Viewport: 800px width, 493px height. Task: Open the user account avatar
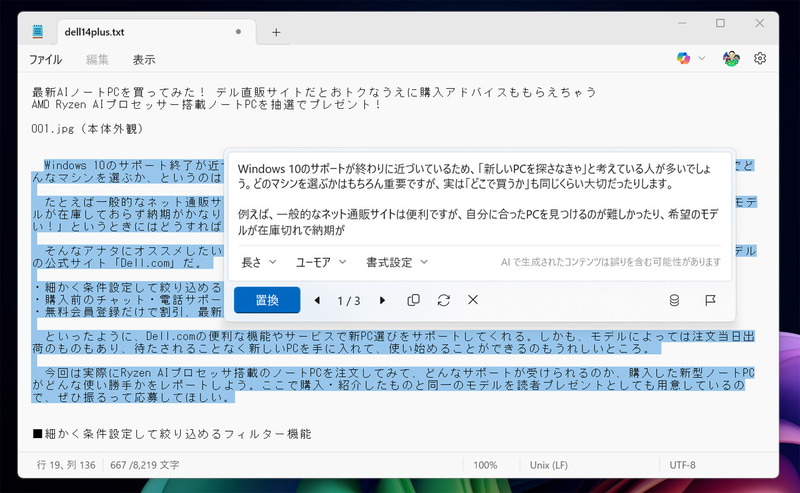[x=731, y=58]
